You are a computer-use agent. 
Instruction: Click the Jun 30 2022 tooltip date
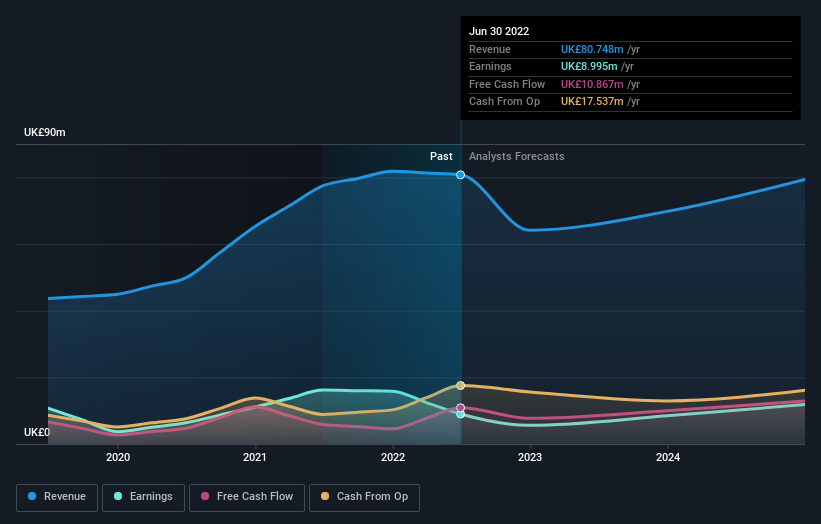pos(499,31)
